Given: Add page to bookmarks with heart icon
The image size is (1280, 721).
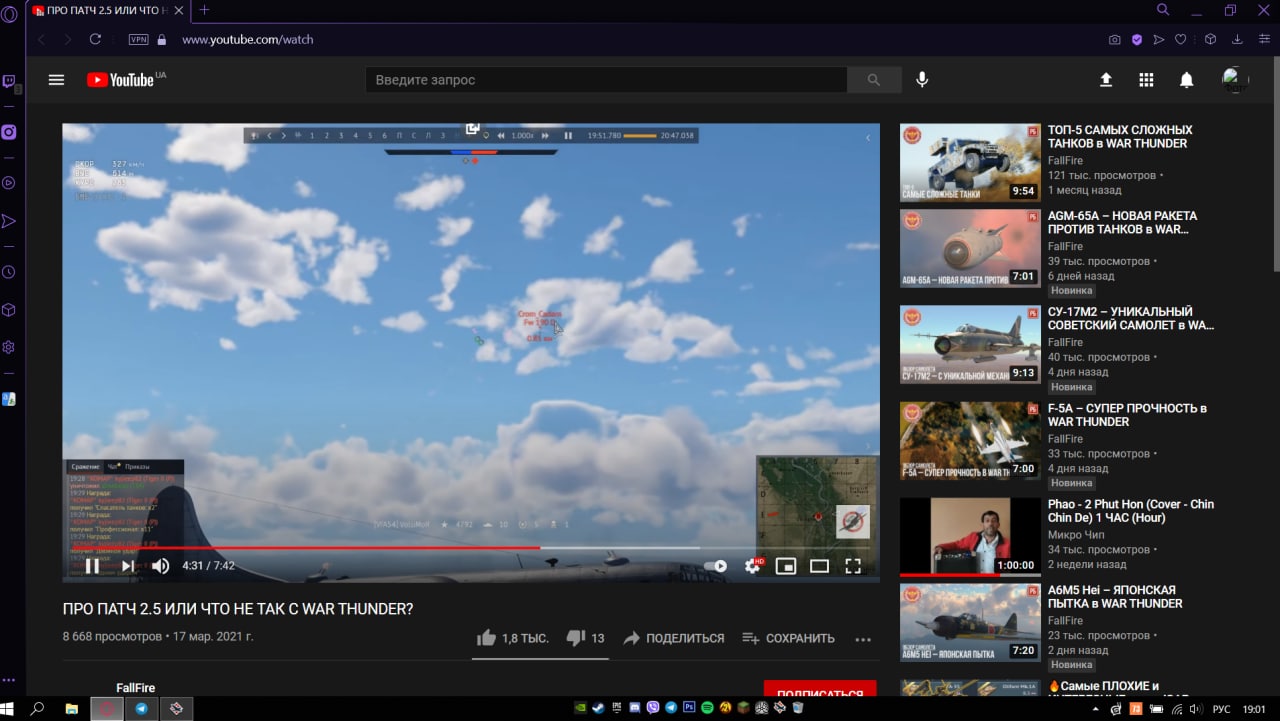Looking at the screenshot, I should (1181, 40).
